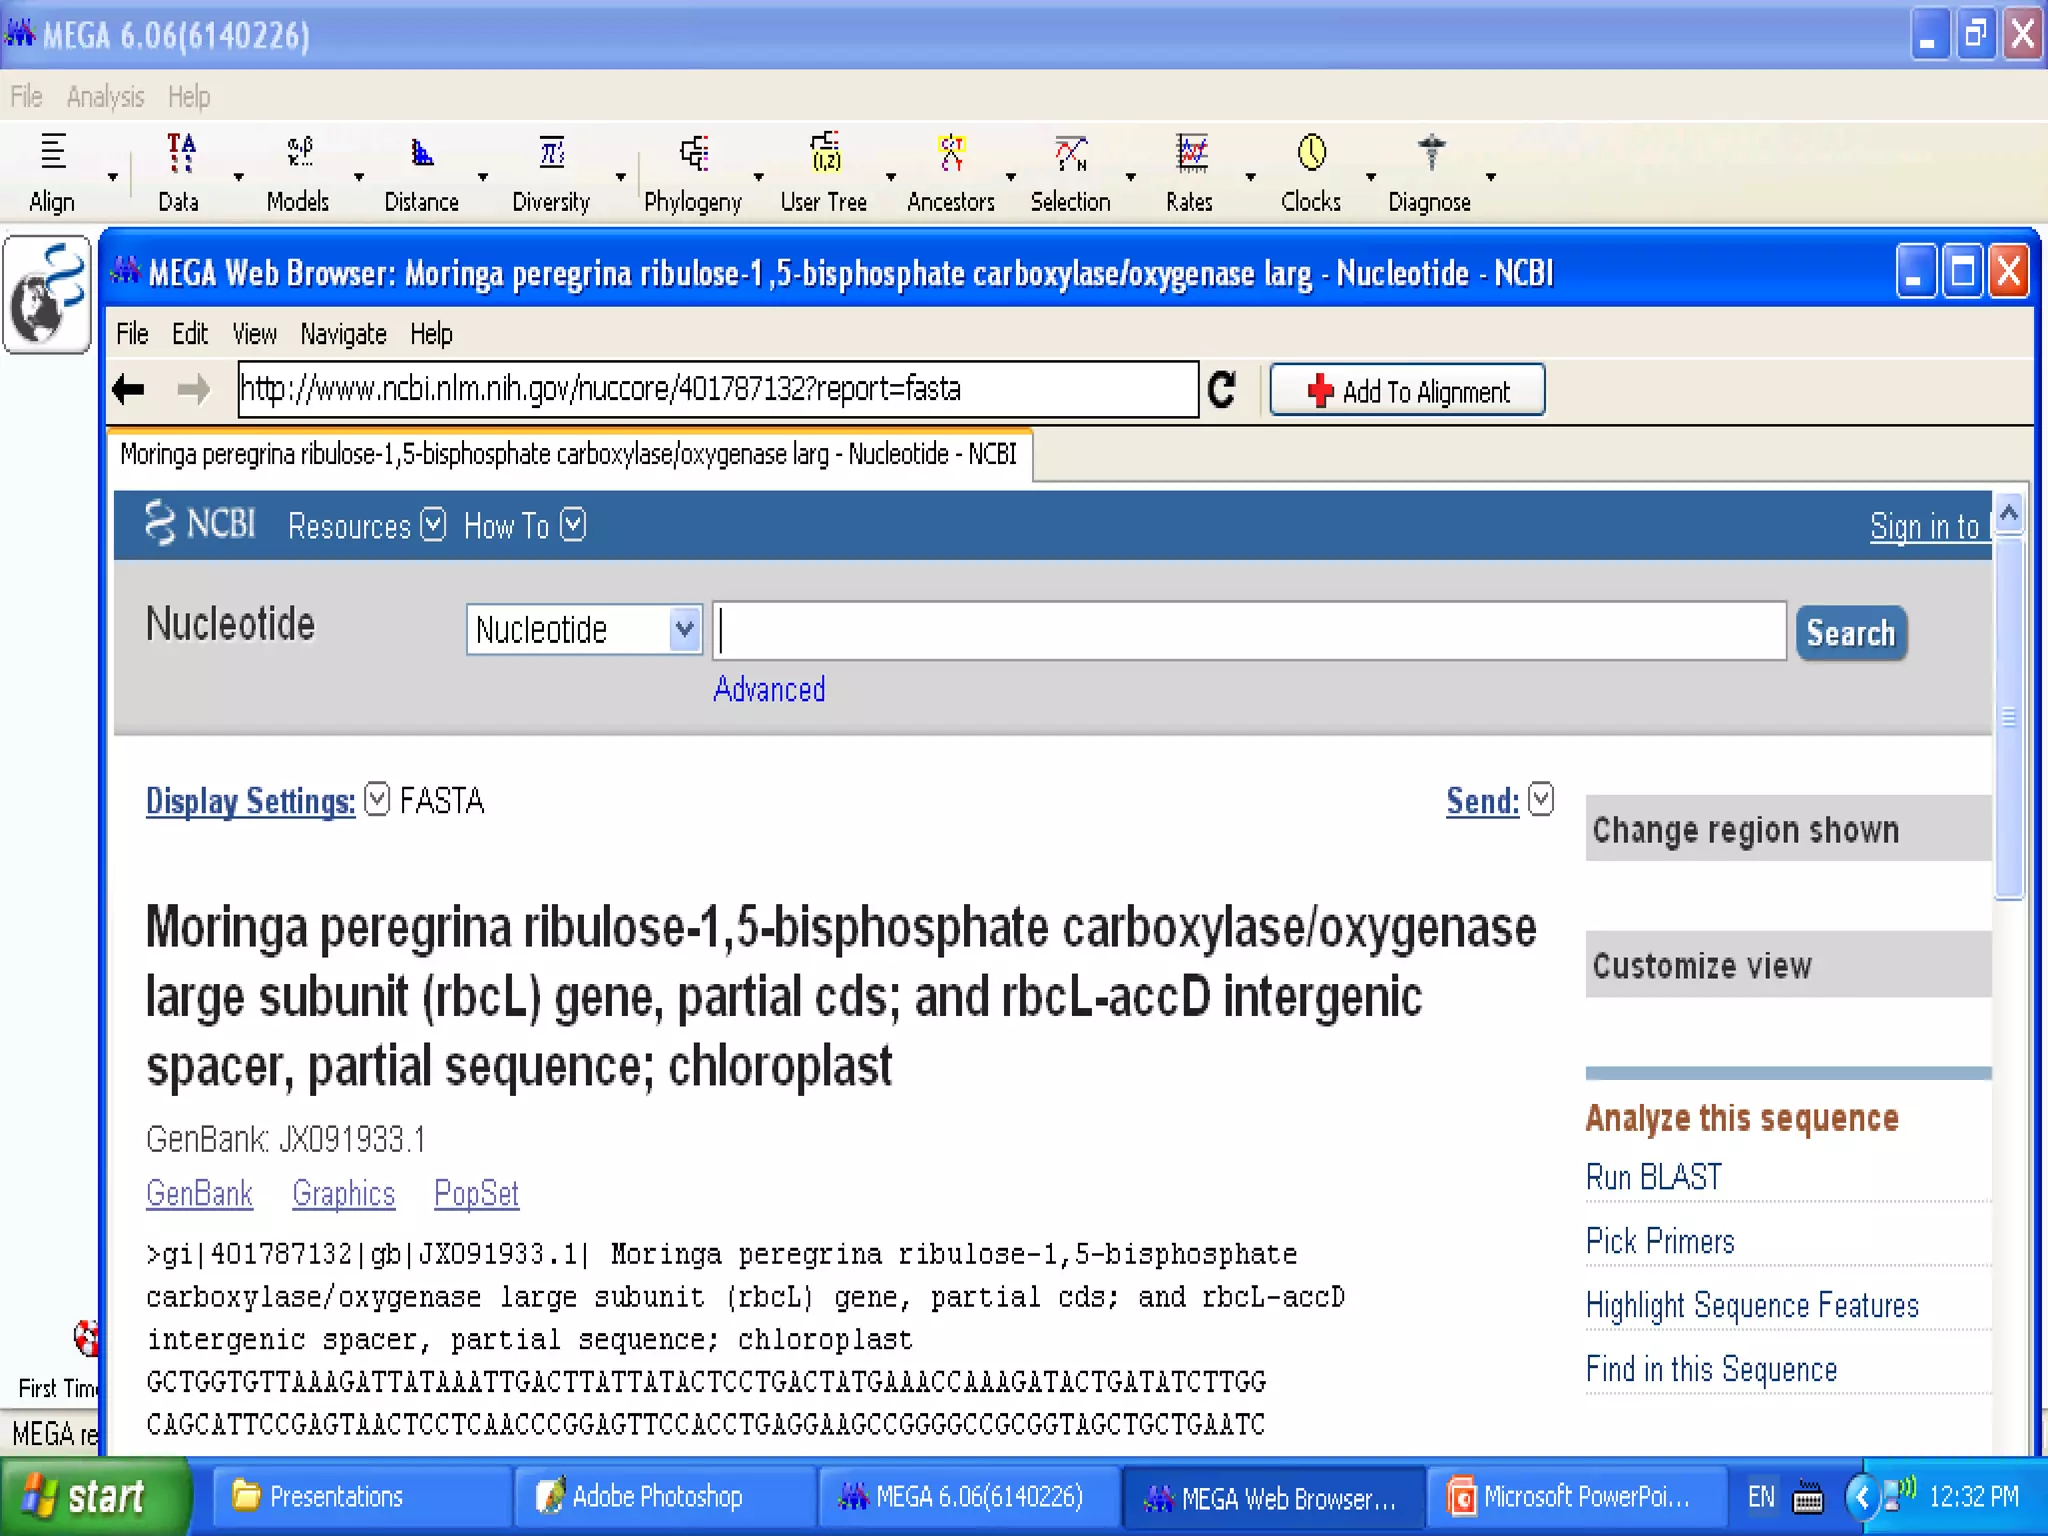This screenshot has width=2048, height=1536.
Task: Open the Diagnose tool icon
Action: [x=1430, y=172]
